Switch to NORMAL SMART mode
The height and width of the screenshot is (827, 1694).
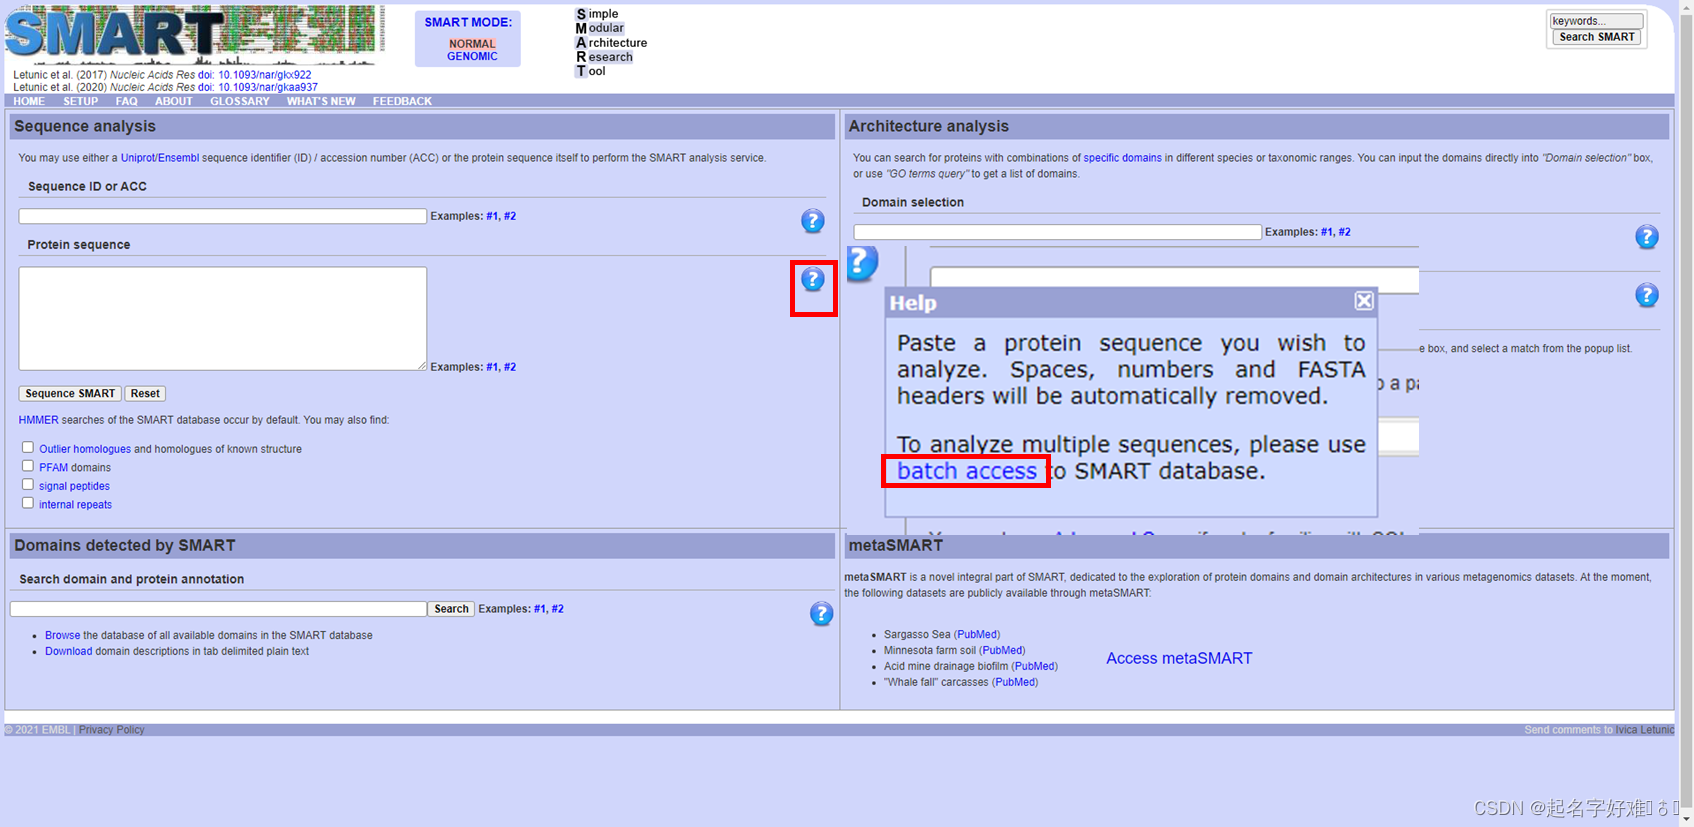[x=472, y=44]
